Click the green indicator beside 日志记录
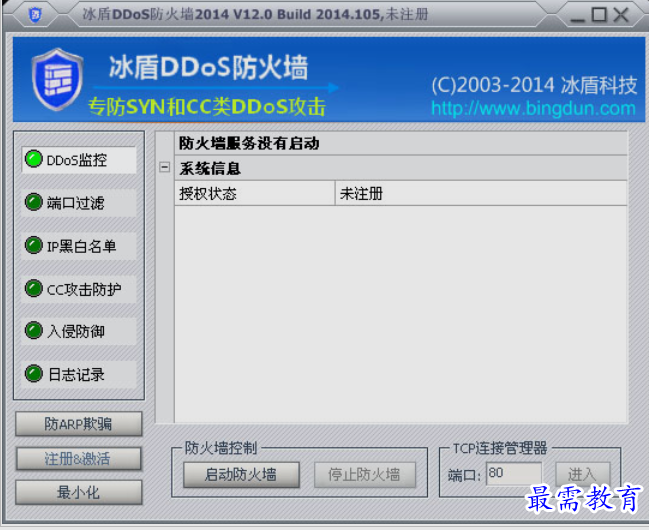 (x=34, y=373)
